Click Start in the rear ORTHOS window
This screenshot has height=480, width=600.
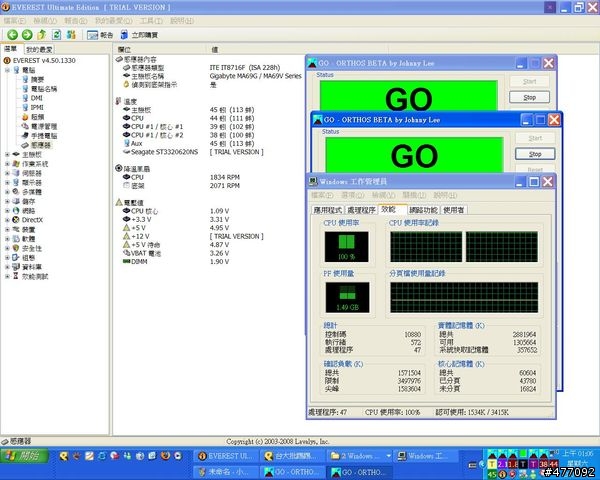[530, 82]
